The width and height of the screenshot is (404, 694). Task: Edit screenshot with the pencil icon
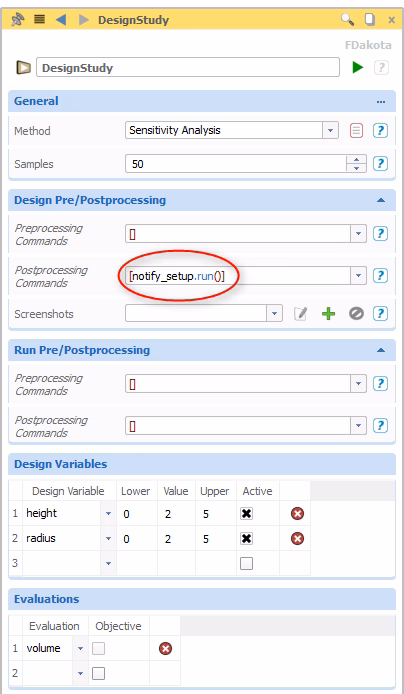300,314
